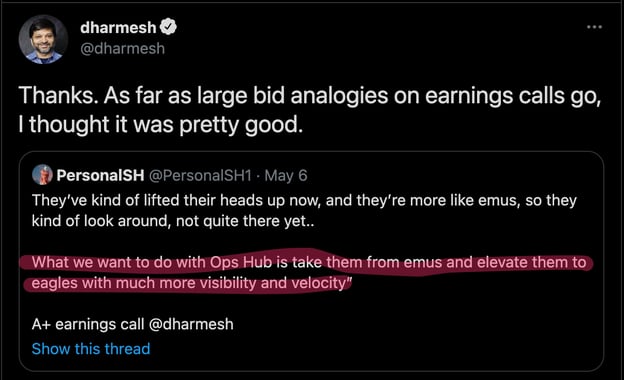Screen dimensions: 624x380
Task: Click the line starting Thanks. As far as
Action: point(310,96)
